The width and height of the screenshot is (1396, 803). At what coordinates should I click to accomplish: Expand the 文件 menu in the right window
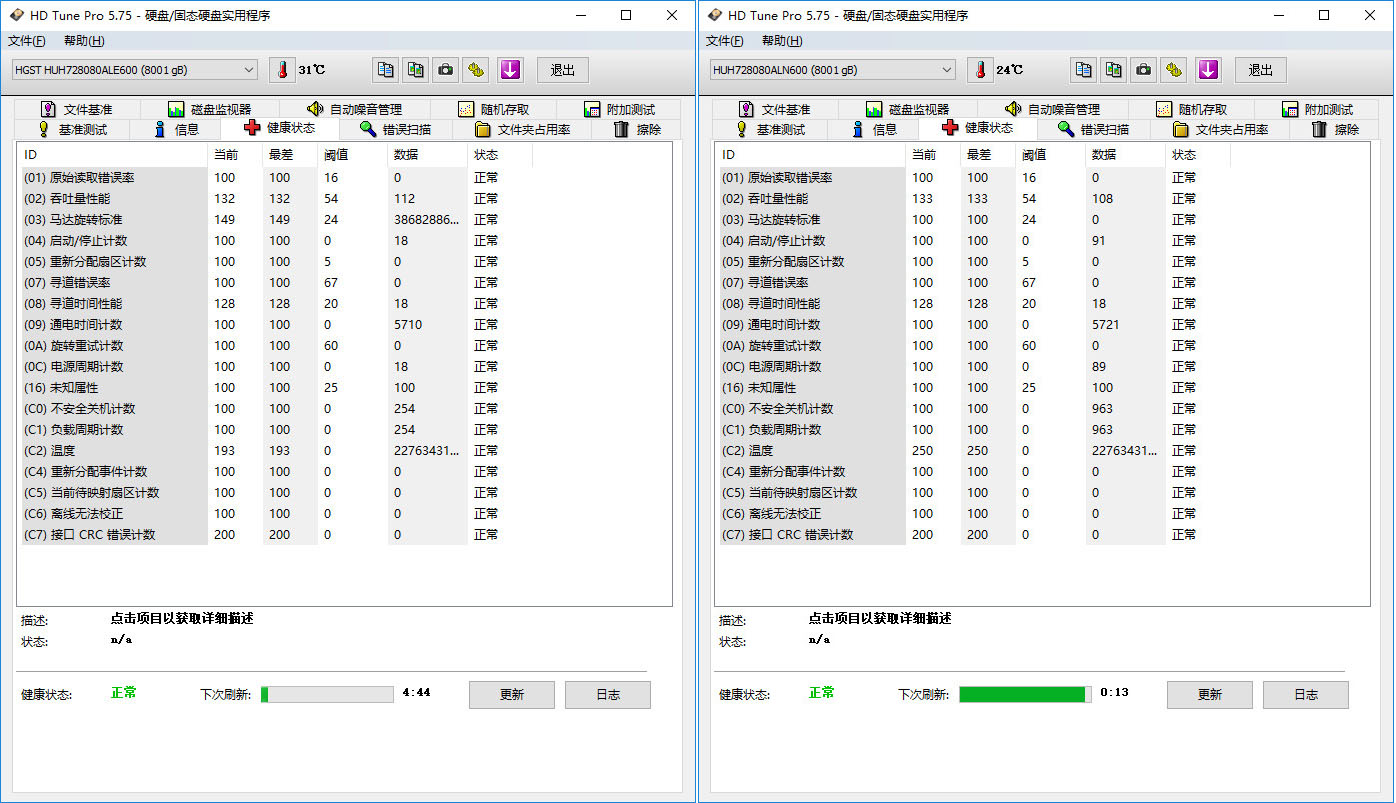724,41
